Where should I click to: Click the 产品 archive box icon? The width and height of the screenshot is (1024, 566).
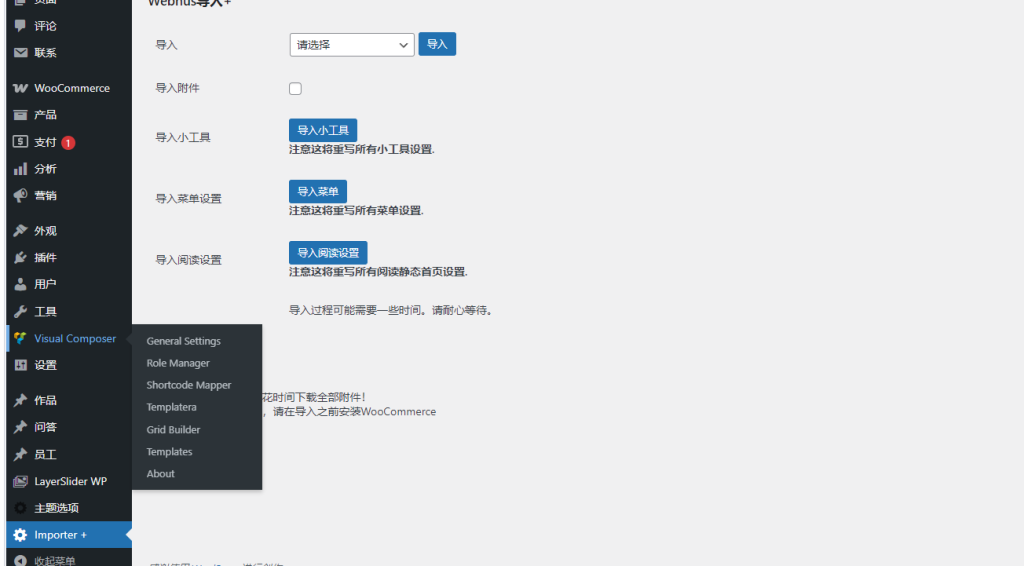20,115
